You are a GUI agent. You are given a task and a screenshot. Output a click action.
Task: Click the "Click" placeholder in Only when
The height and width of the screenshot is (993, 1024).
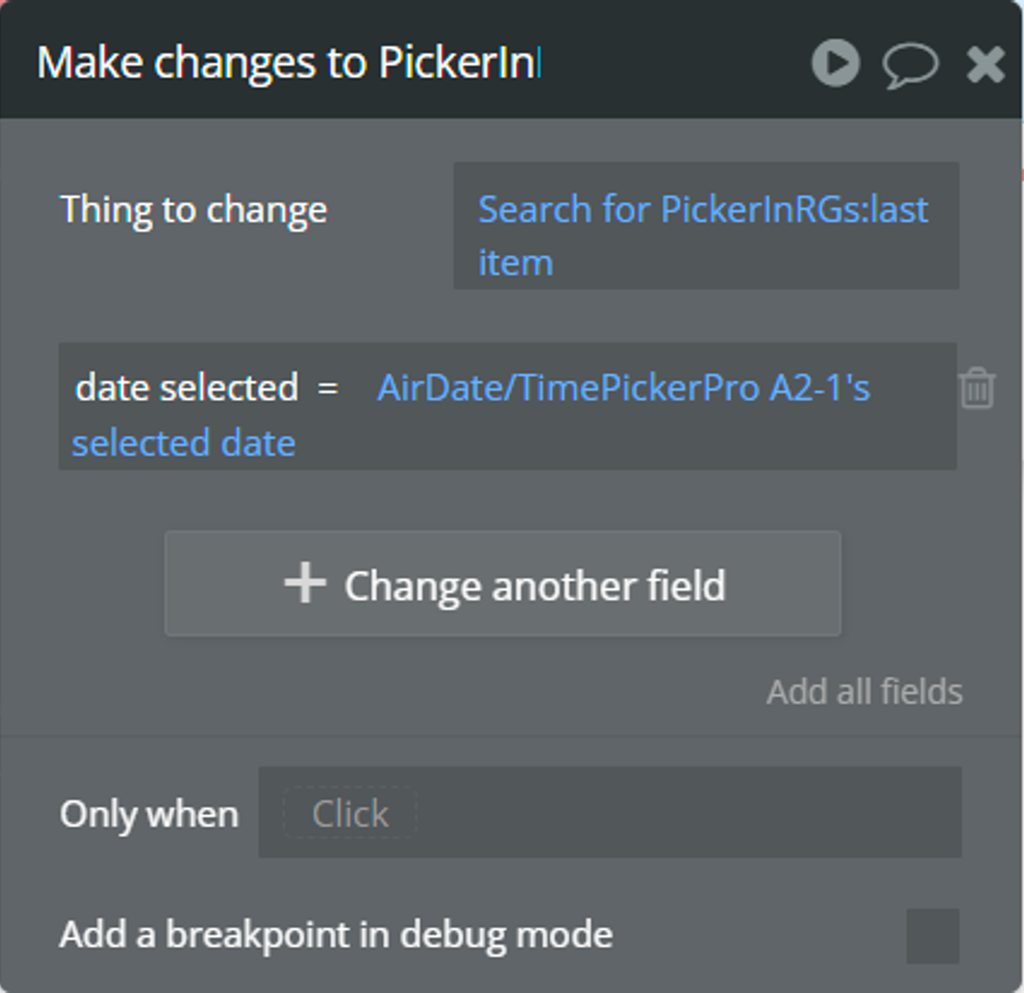click(x=349, y=814)
